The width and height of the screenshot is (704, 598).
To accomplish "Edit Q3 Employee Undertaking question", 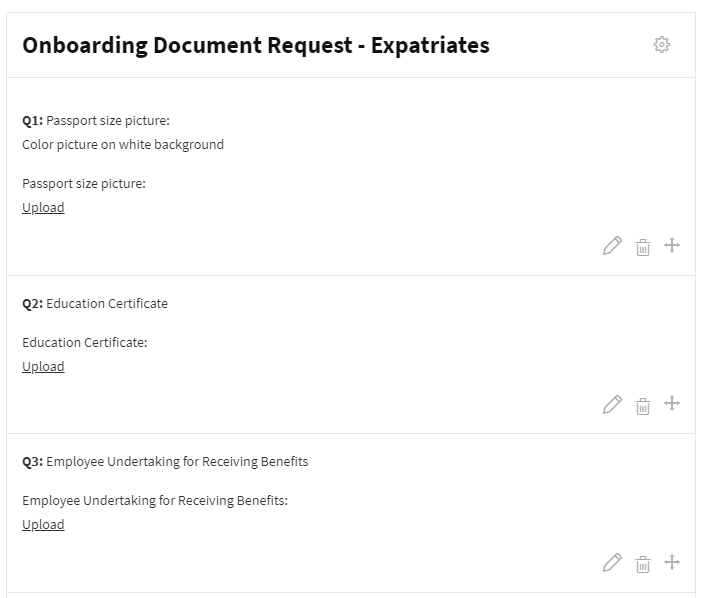I will pyautogui.click(x=612, y=563).
